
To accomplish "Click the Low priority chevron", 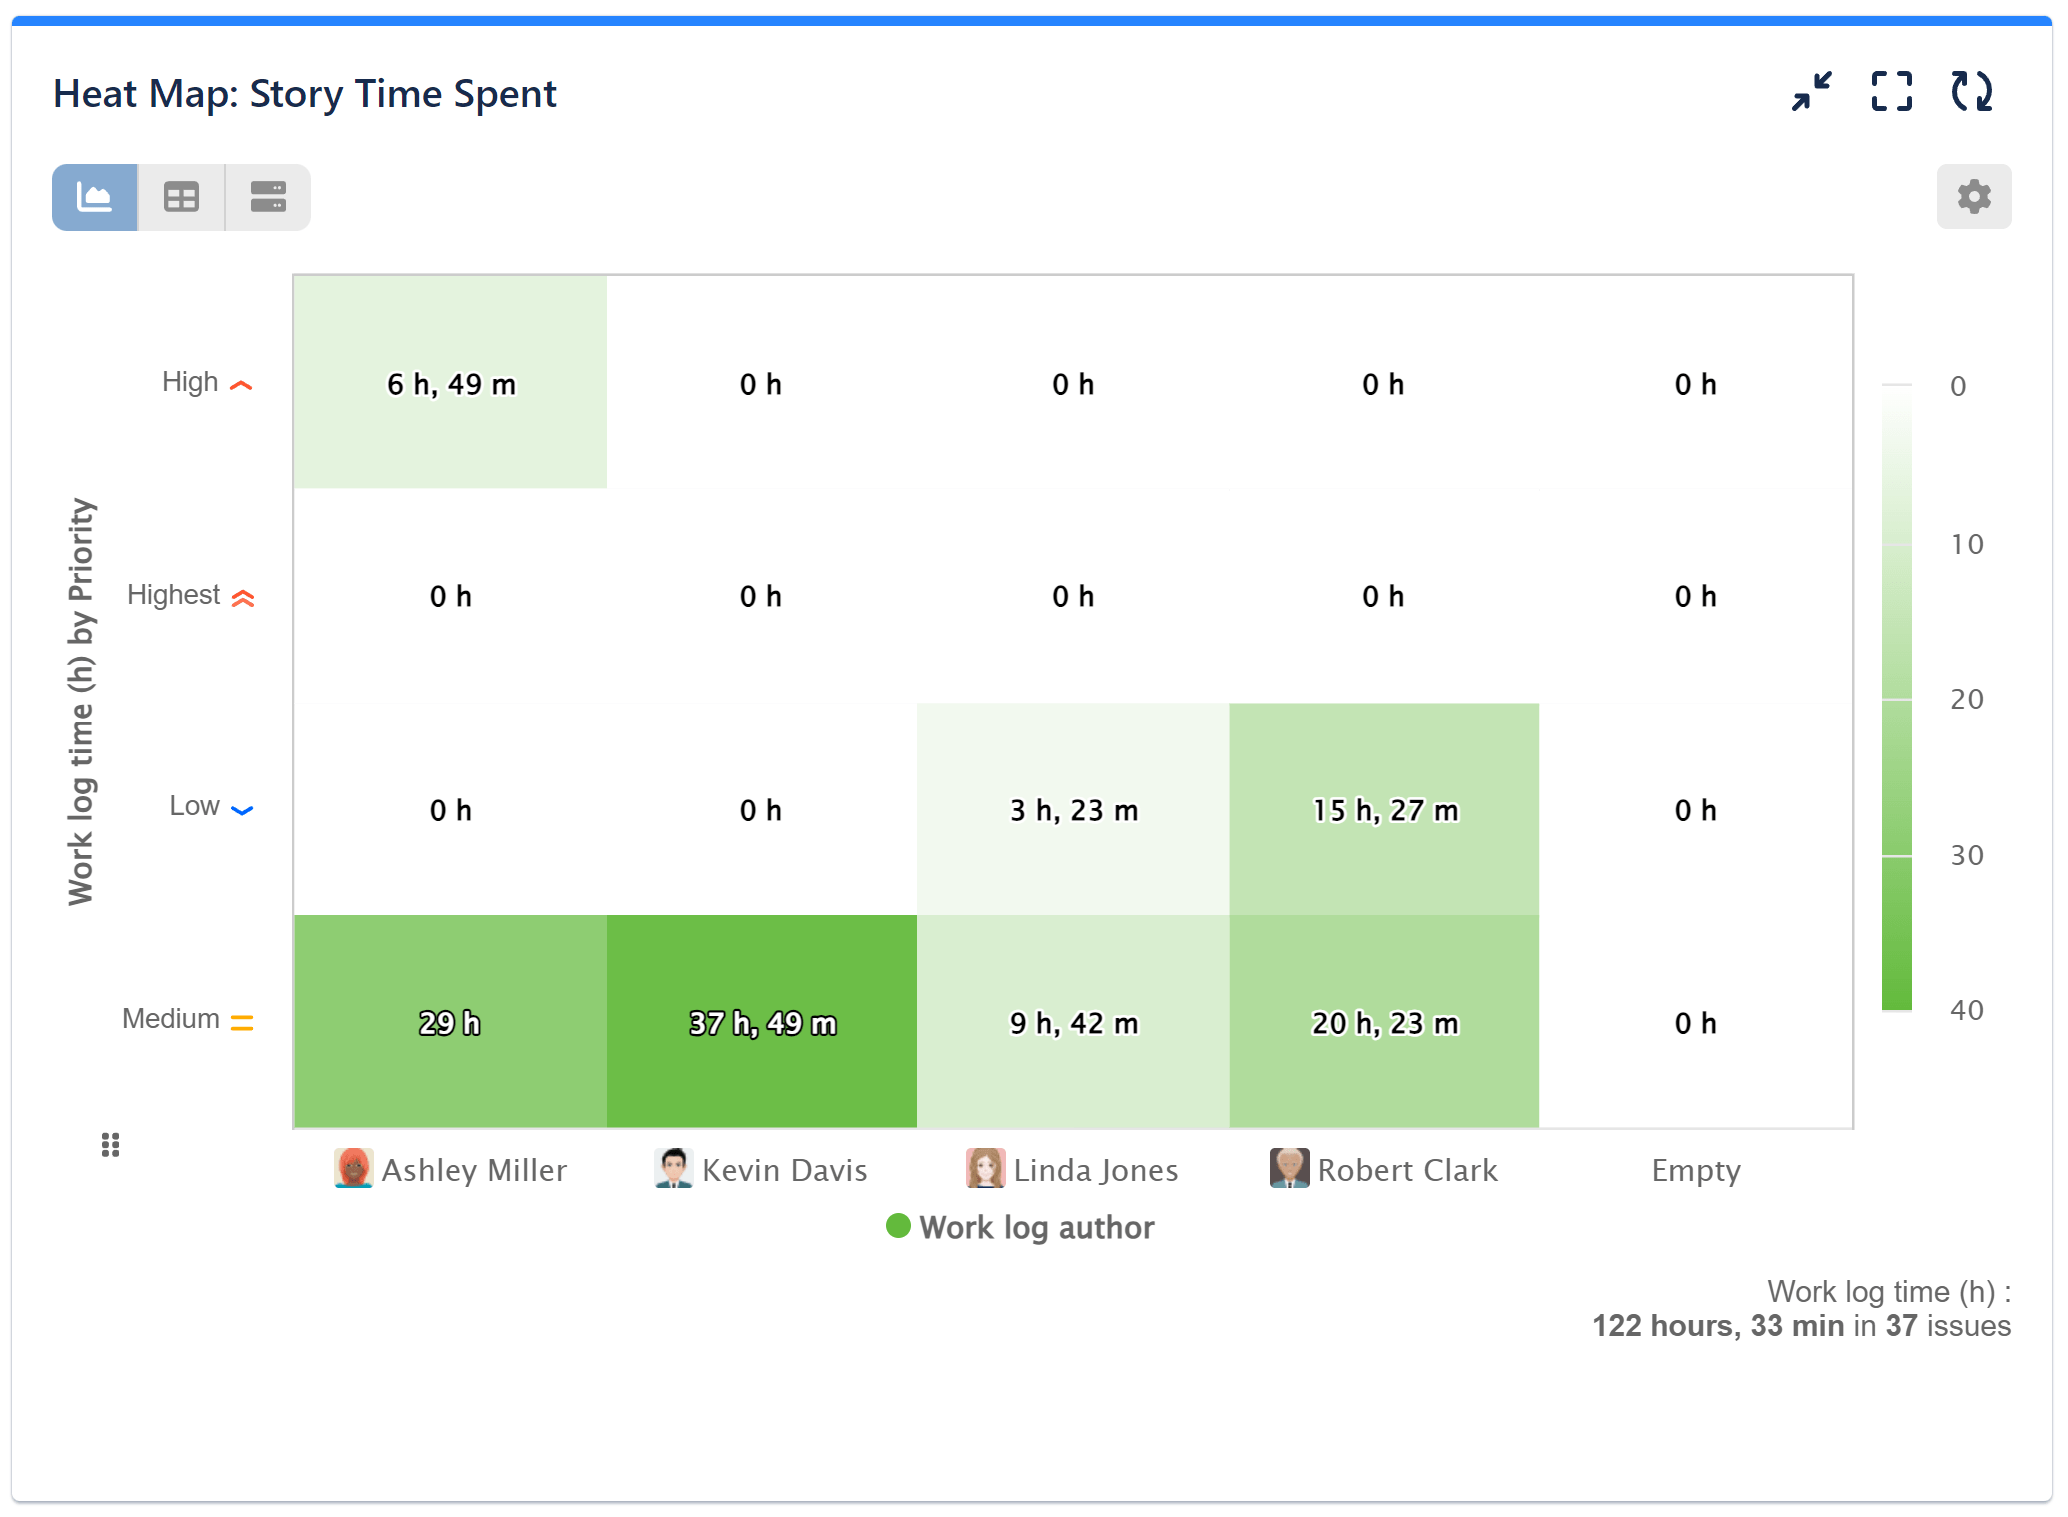I will coord(240,808).
